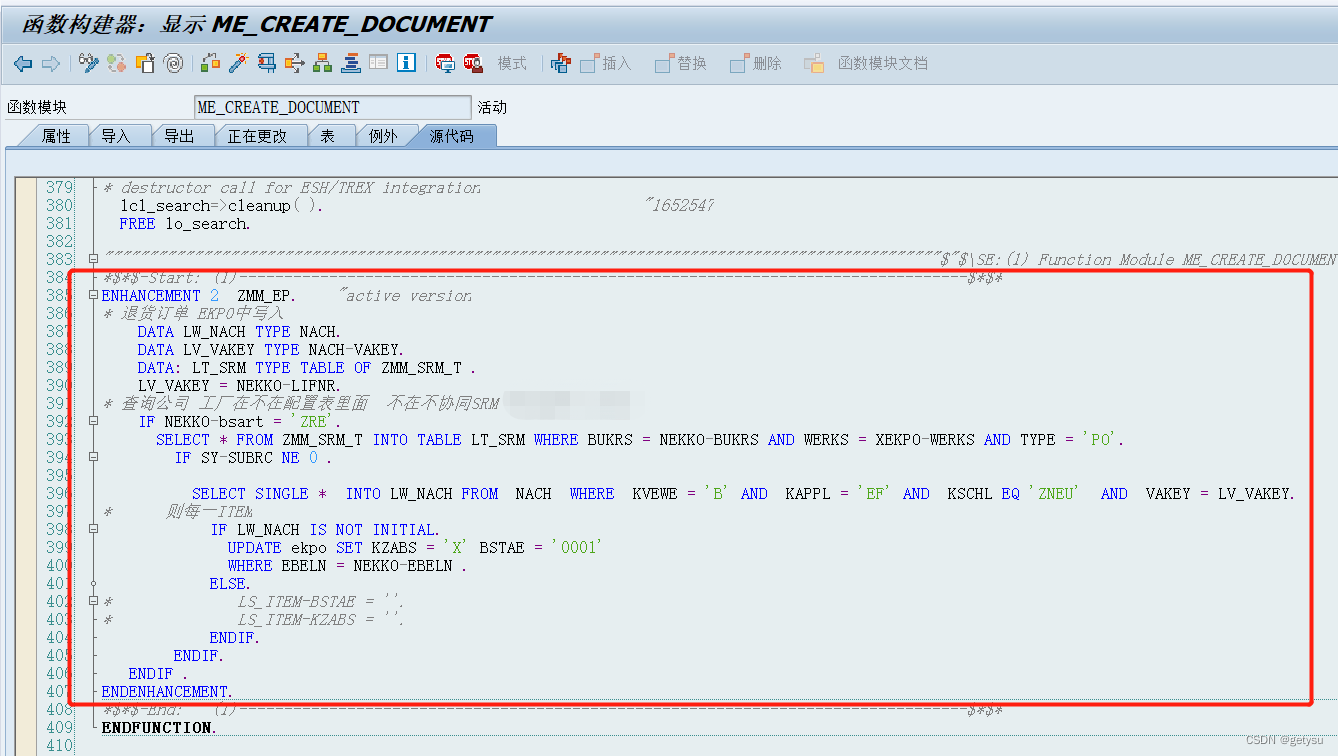Click the Test/Execute vise icon
This screenshot has height=756, width=1338.
(267, 63)
